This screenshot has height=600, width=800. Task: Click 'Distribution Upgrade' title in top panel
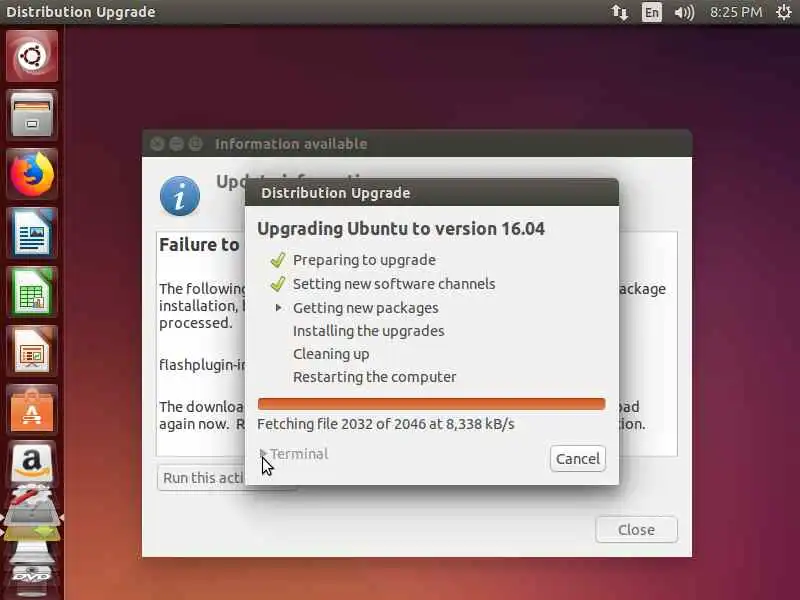point(81,12)
